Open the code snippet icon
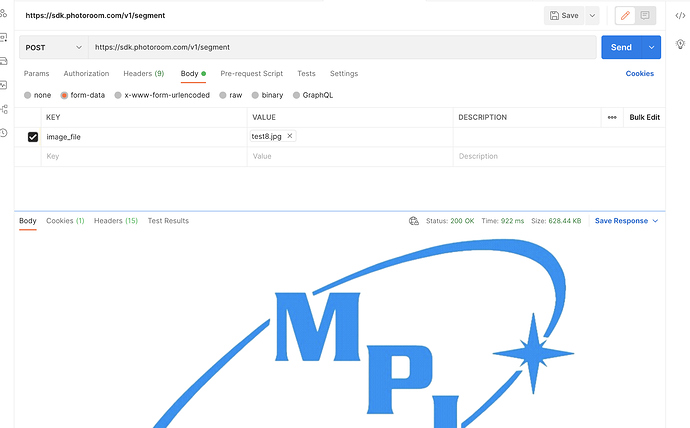690x428 pixels. [x=680, y=15]
